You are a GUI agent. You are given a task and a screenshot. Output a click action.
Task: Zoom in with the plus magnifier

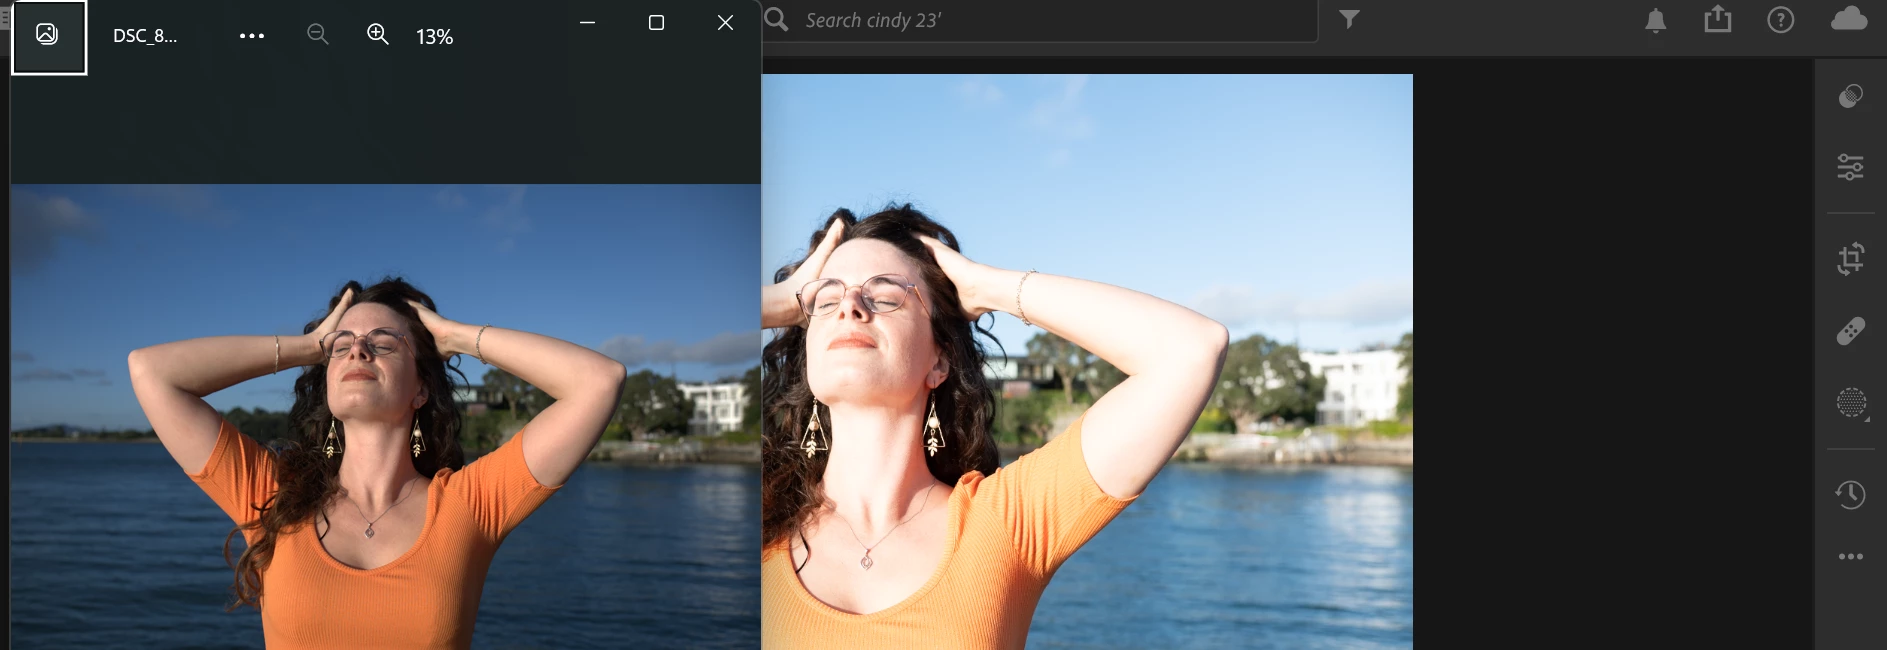(378, 35)
